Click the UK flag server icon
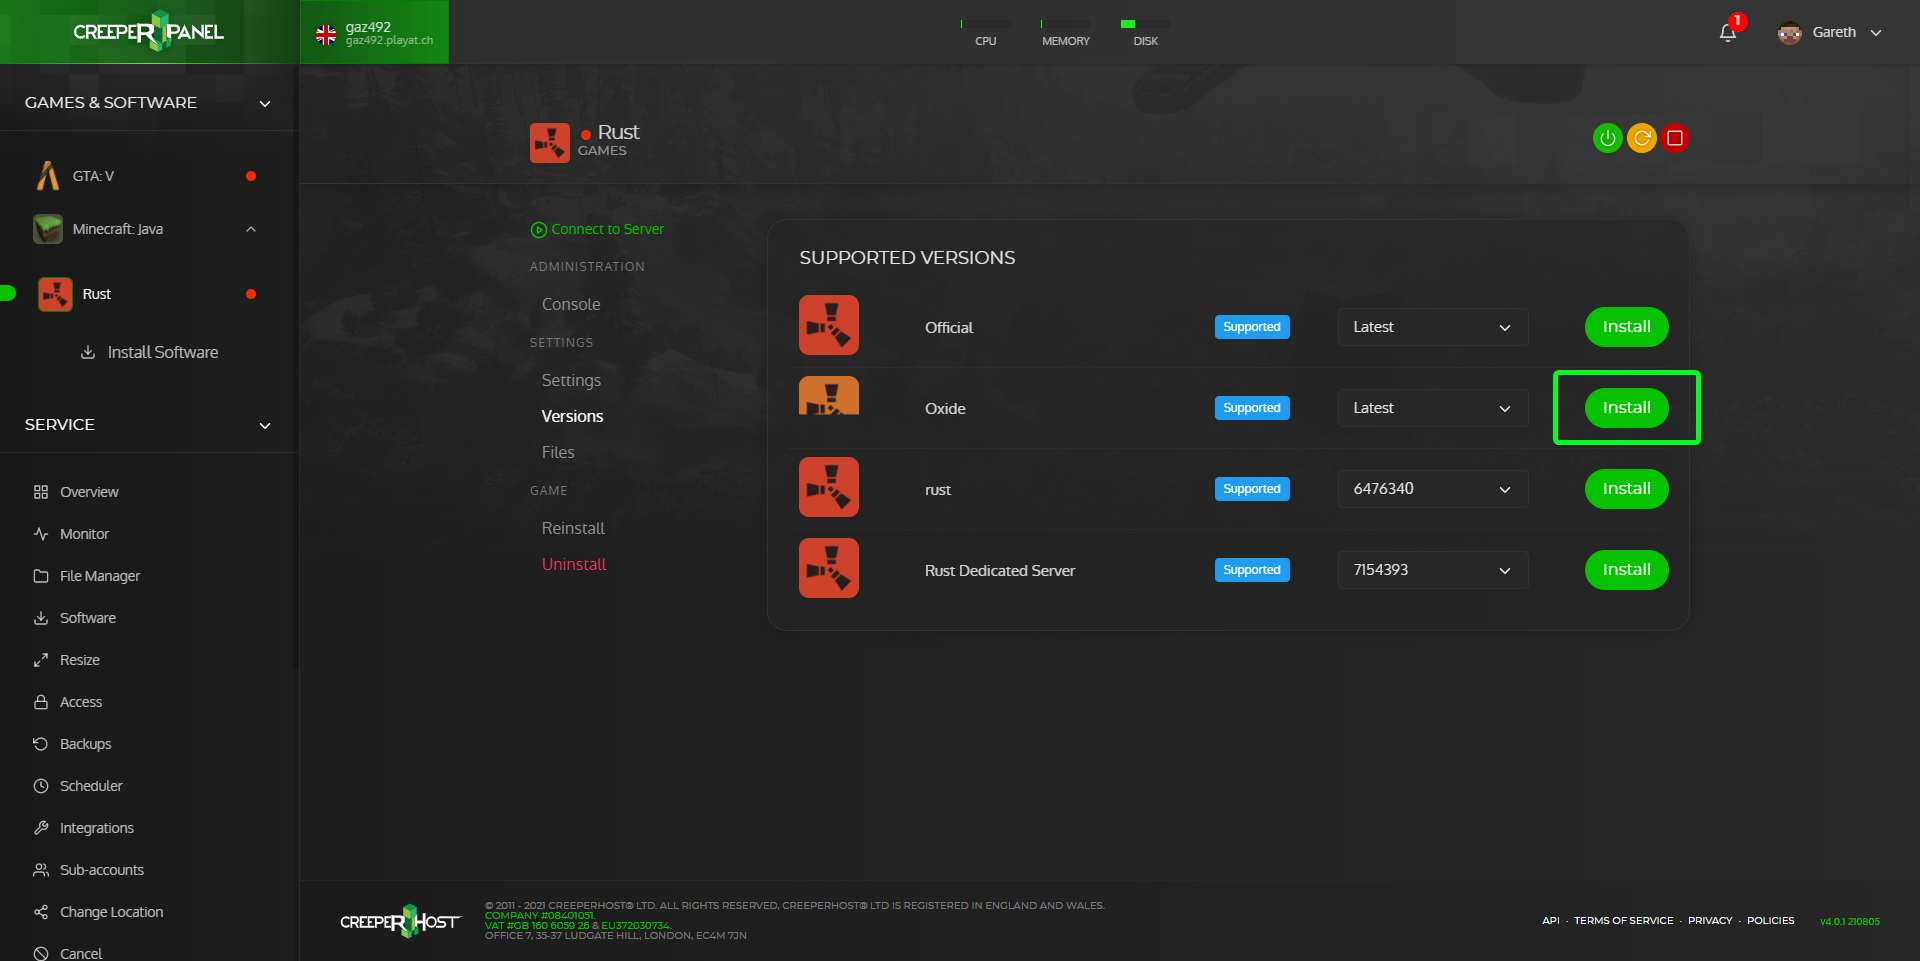Viewport: 1920px width, 961px height. point(326,34)
